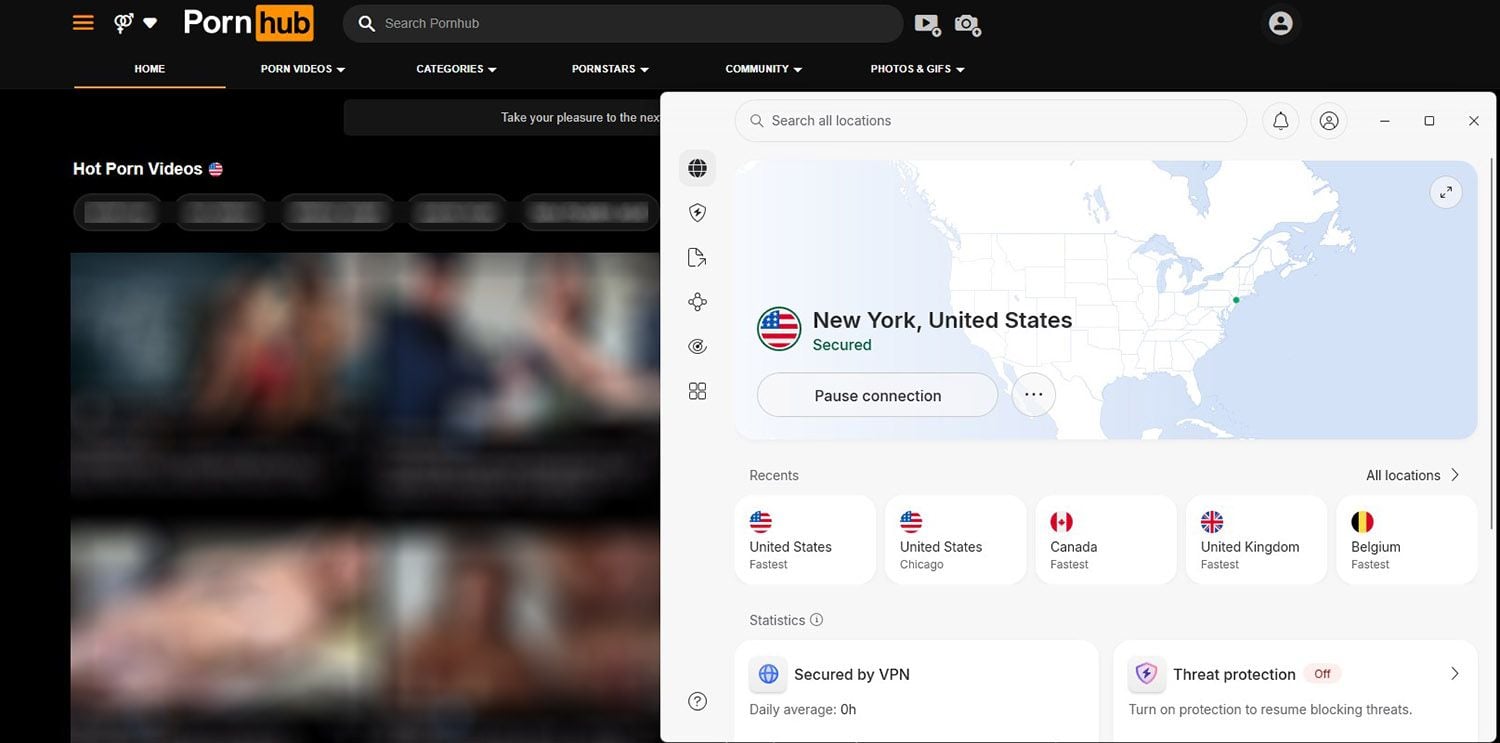Open connection more options ellipsis button
1500x743 pixels.
1033,395
